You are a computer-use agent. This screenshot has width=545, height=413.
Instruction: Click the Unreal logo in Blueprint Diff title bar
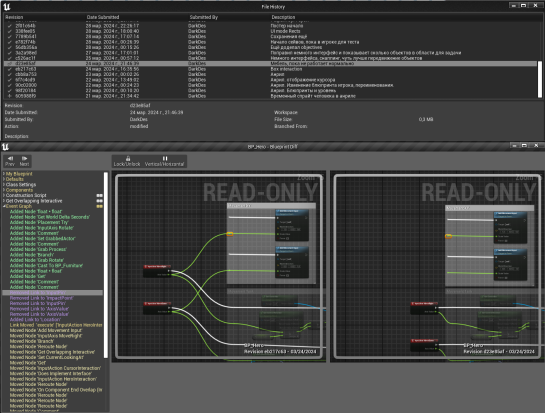coord(6,146)
